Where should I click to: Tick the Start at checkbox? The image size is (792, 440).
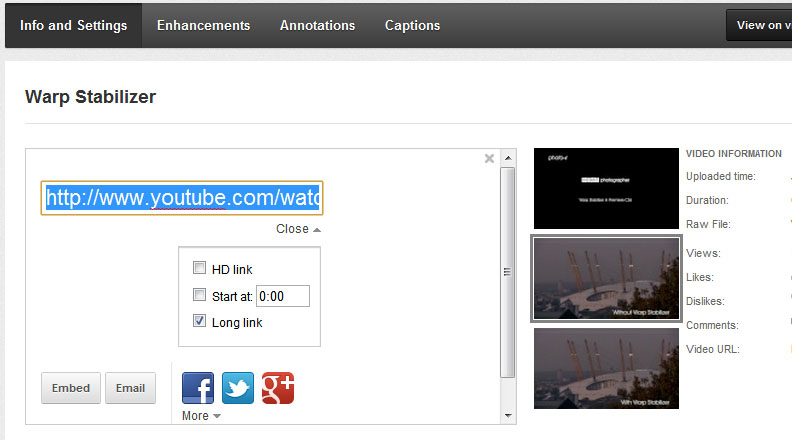[x=200, y=295]
